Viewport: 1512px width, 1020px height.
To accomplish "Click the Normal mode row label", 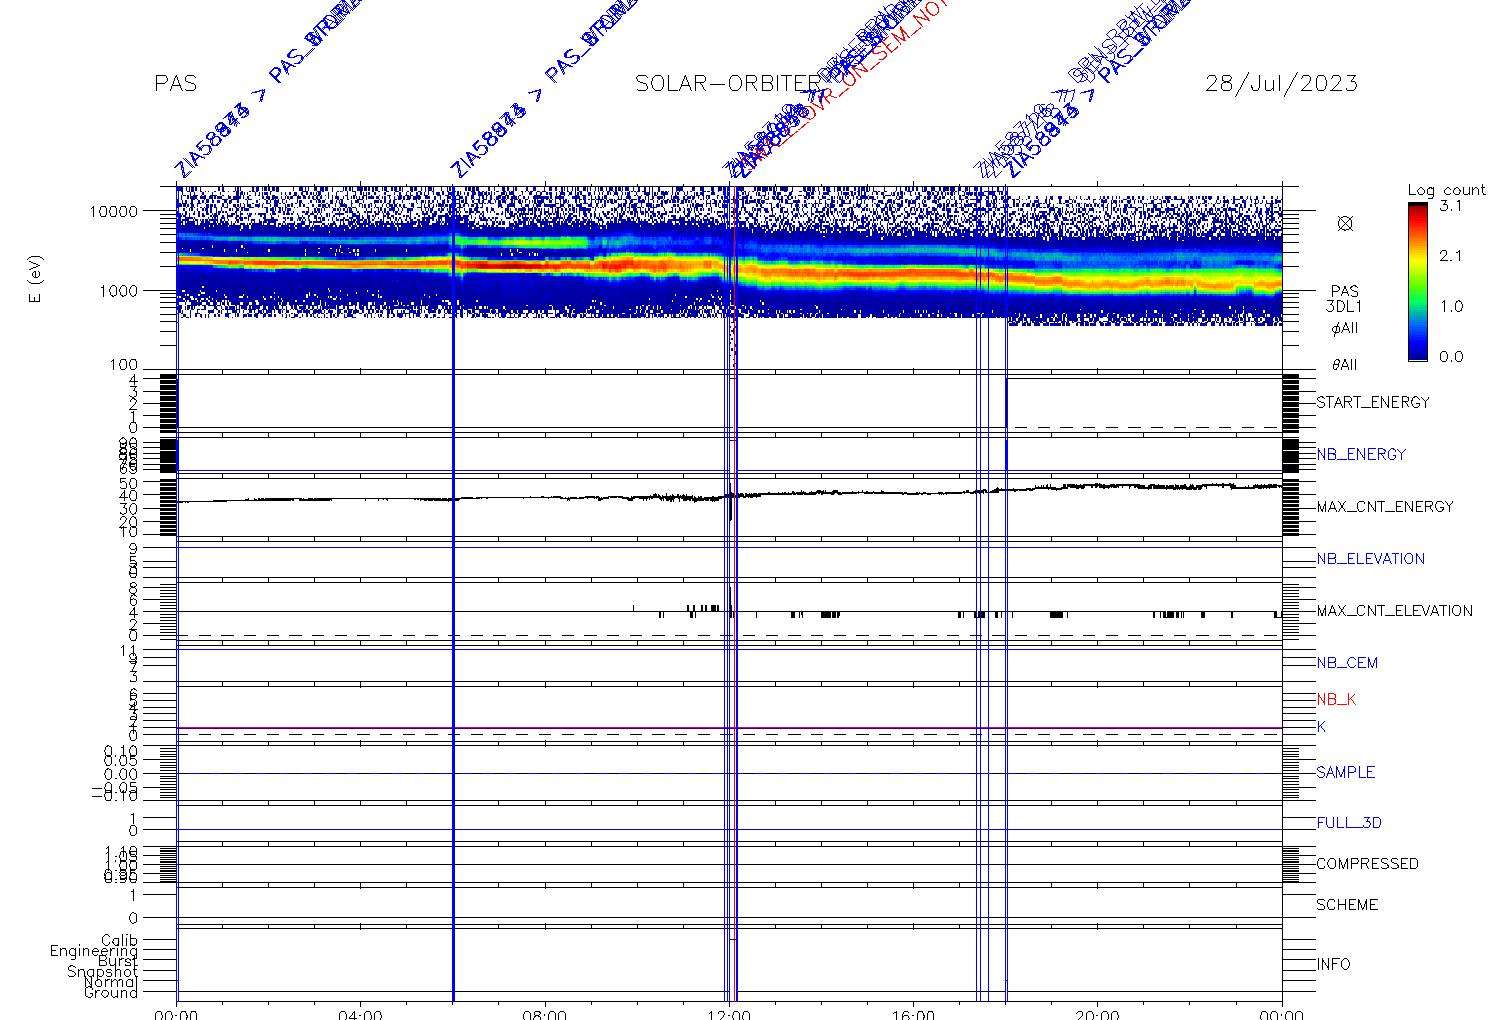I will click(111, 982).
